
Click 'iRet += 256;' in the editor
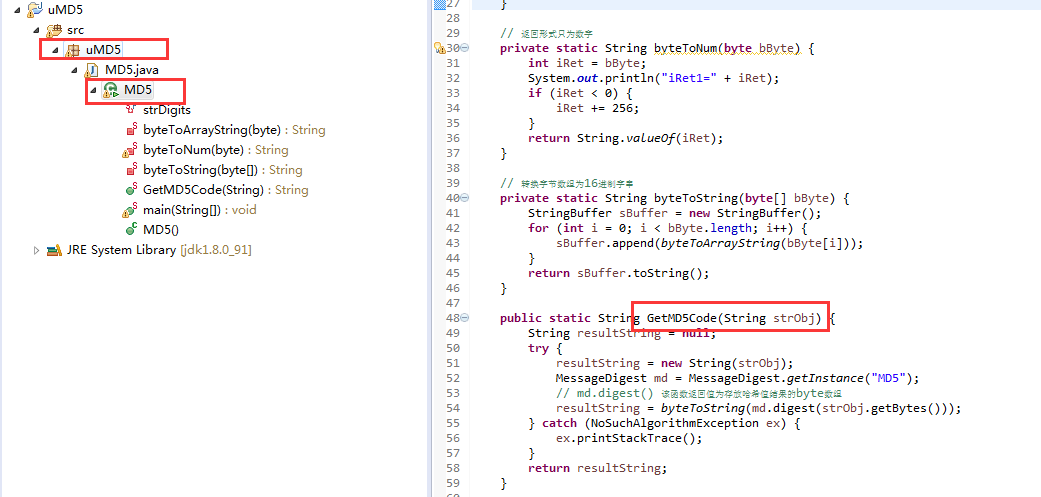click(x=598, y=108)
